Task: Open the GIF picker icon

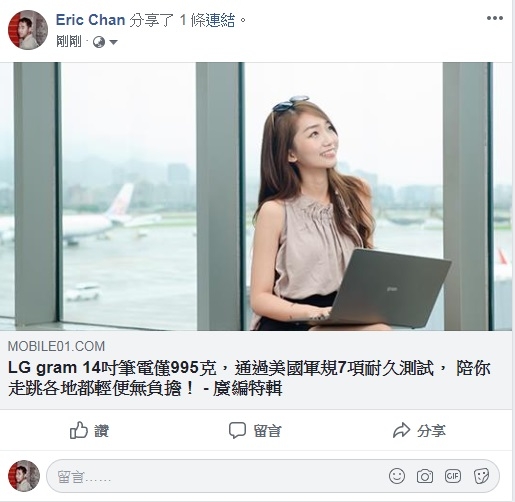Action: [x=453, y=476]
